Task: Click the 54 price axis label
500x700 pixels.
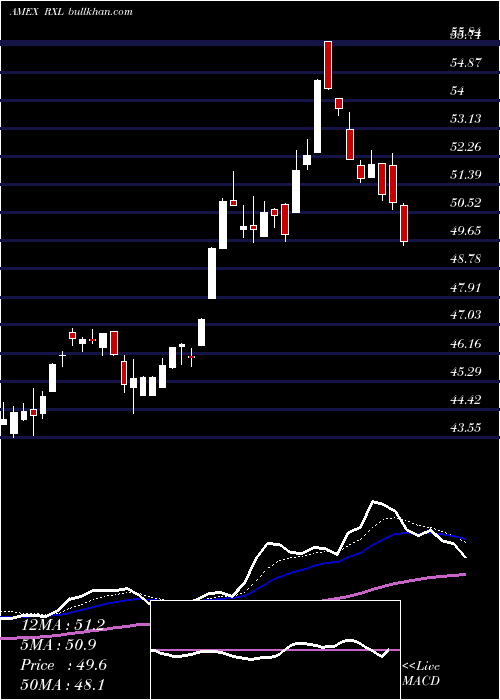Action: pyautogui.click(x=458, y=91)
